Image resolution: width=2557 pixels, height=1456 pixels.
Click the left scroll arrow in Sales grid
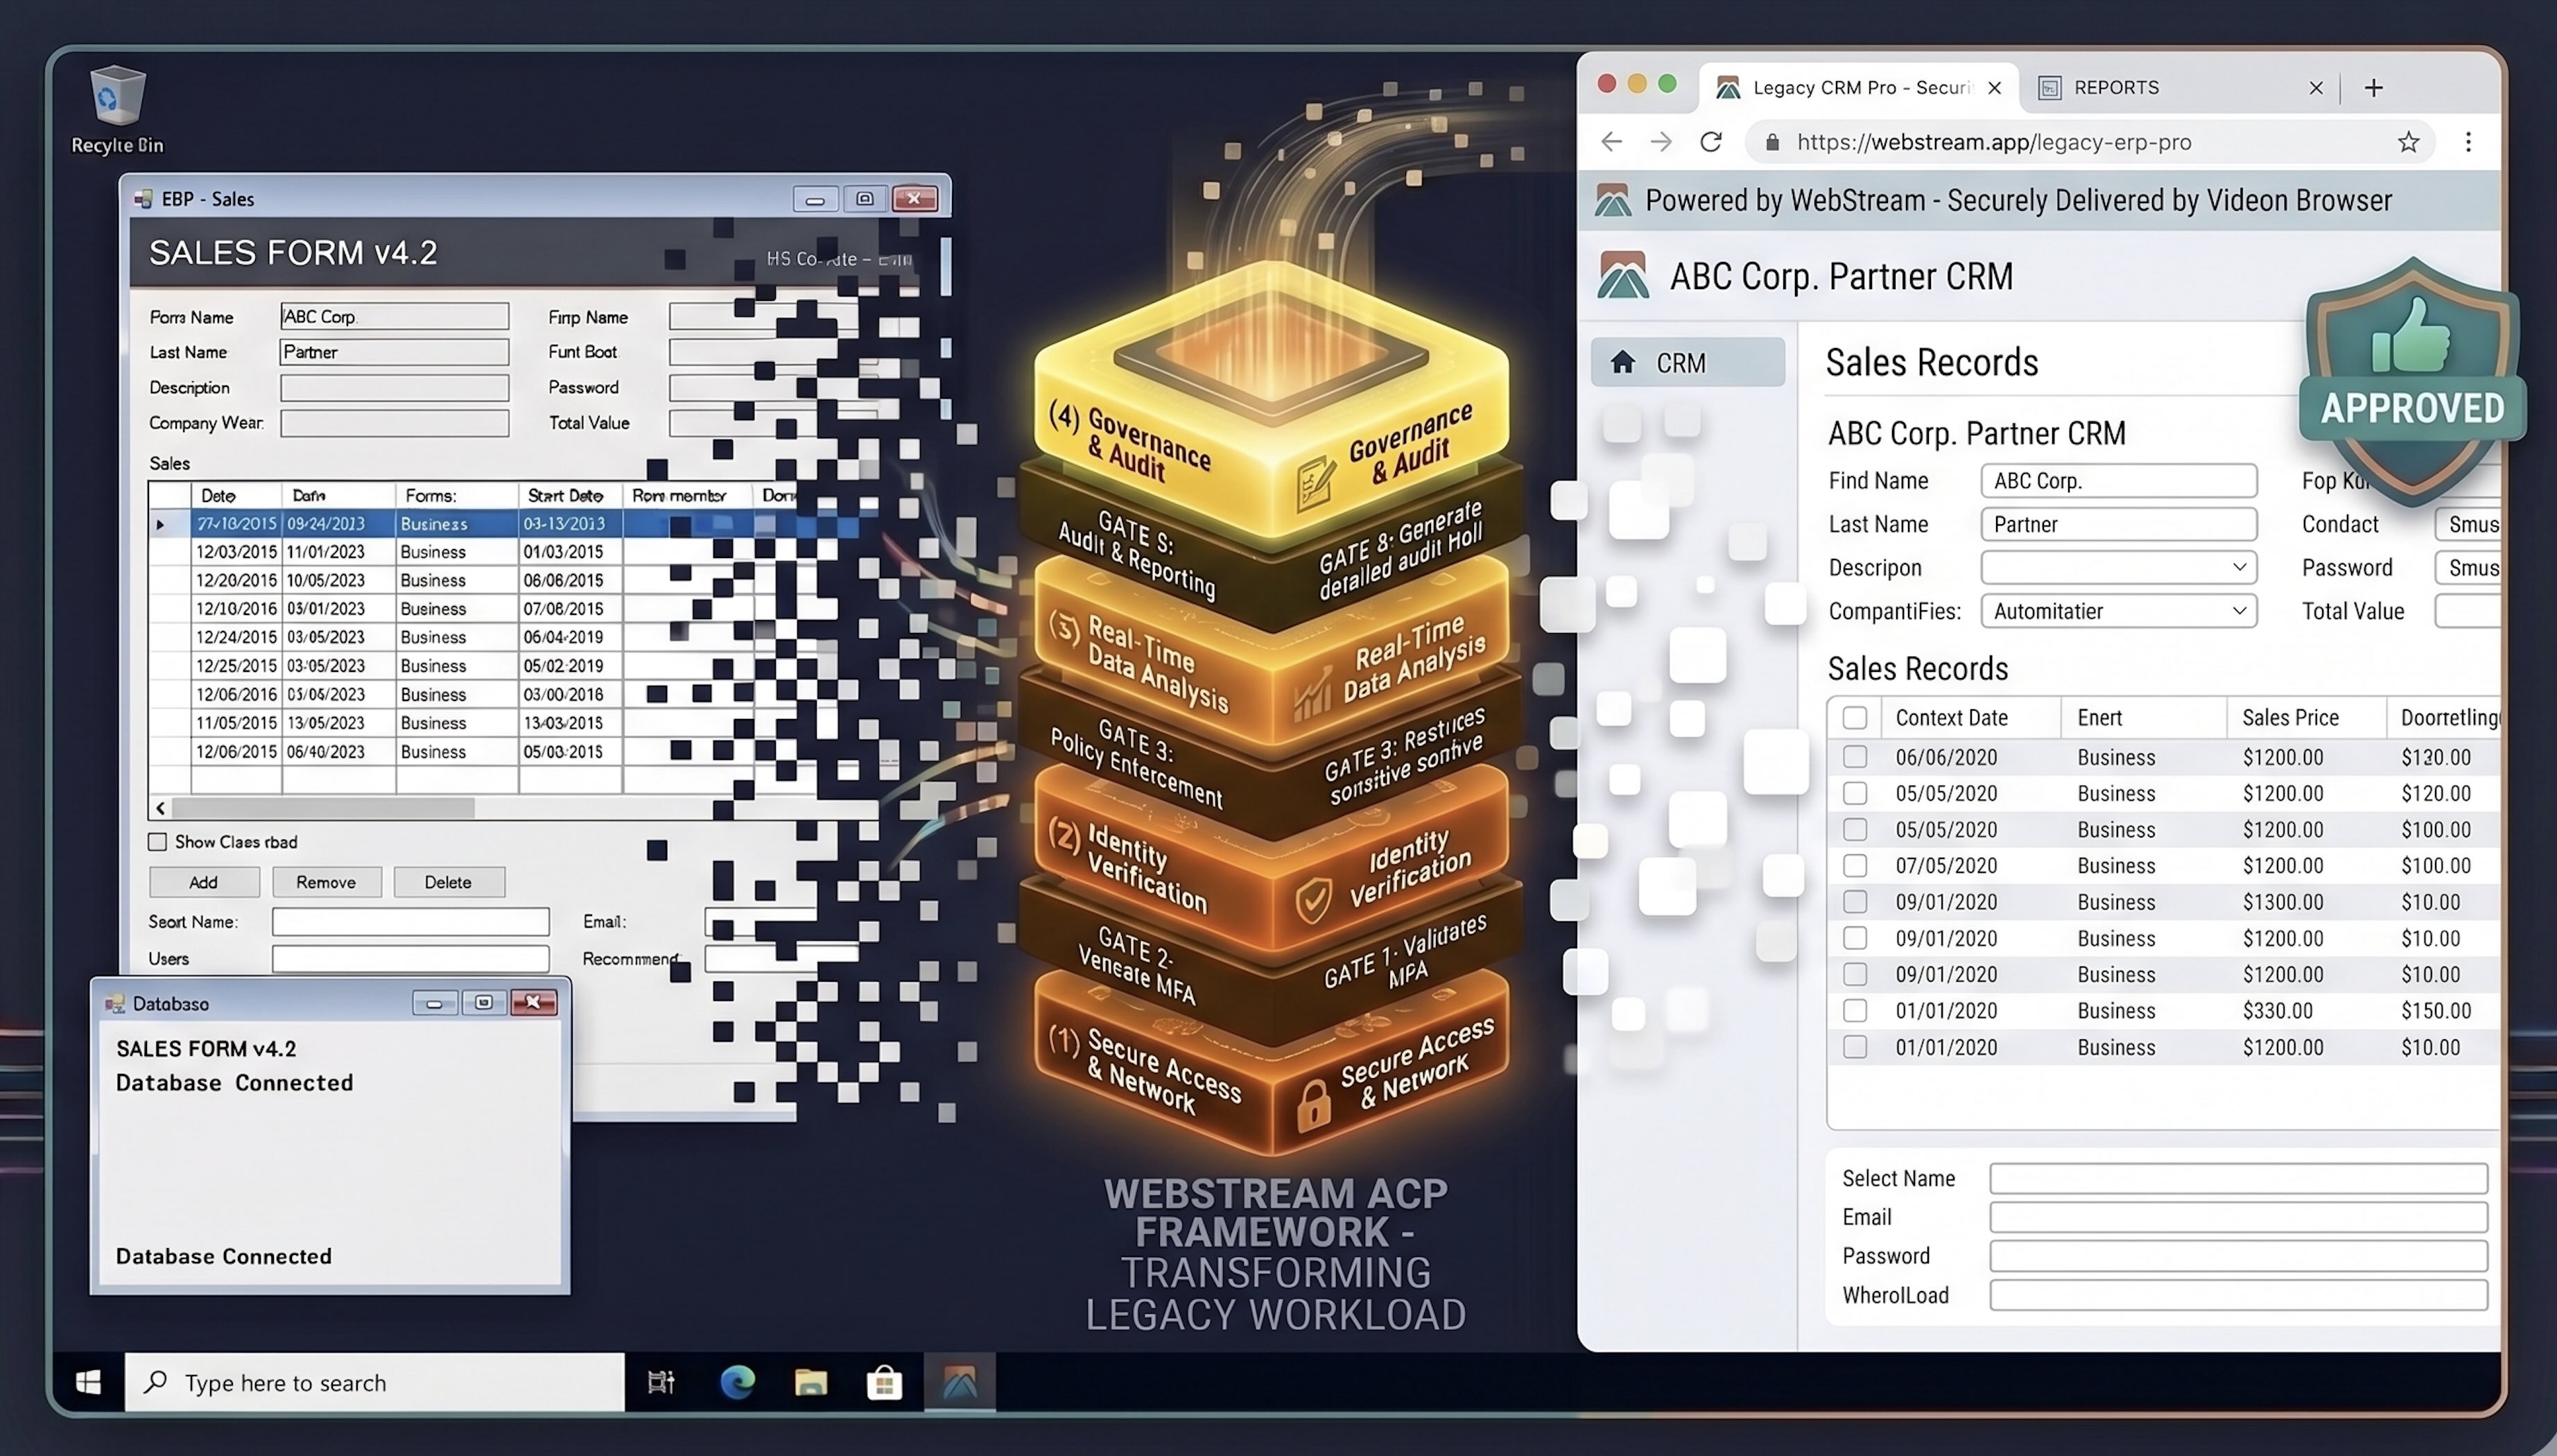point(160,807)
